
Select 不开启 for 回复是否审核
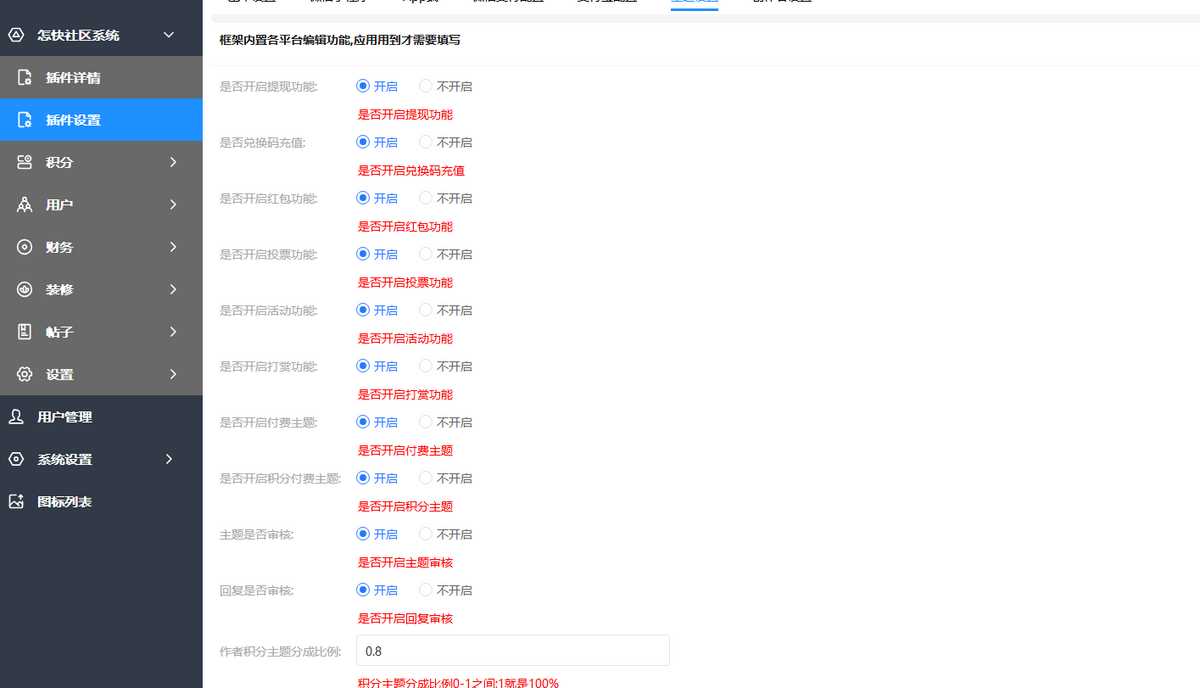point(445,590)
